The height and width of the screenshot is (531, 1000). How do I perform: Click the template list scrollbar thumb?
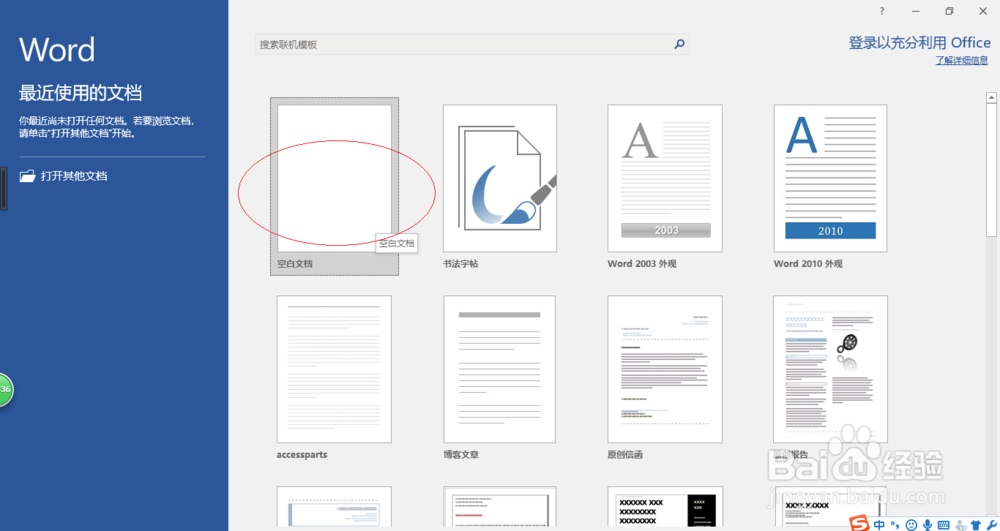pyautogui.click(x=991, y=169)
